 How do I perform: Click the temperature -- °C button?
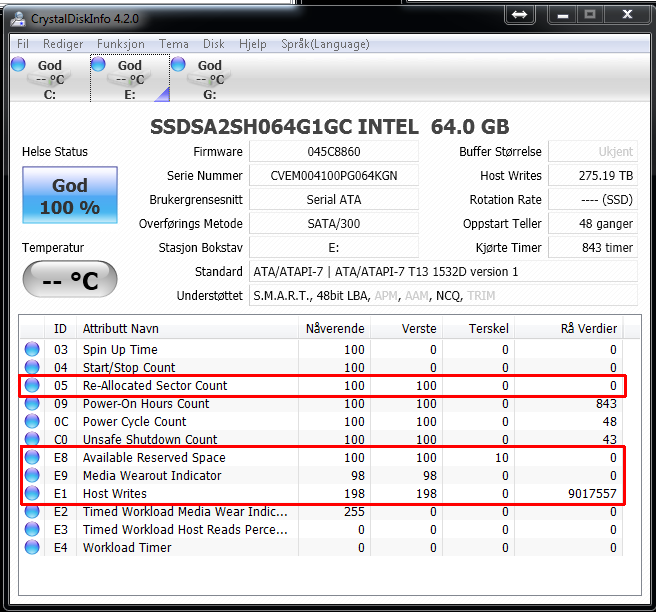coord(70,279)
